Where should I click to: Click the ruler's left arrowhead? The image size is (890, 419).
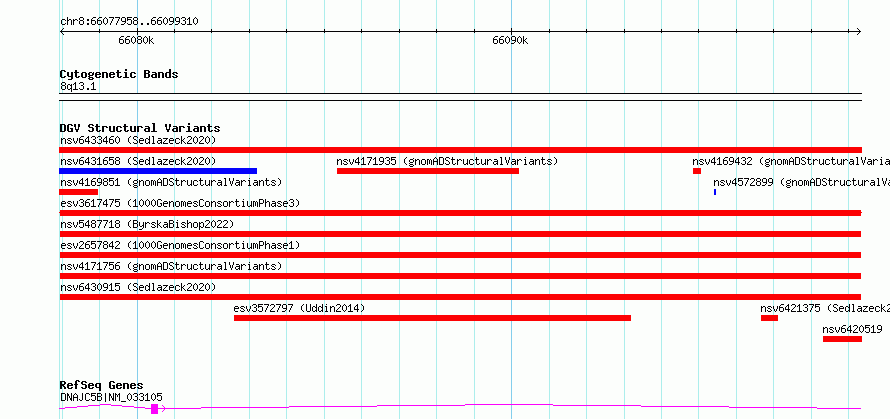pyautogui.click(x=63, y=32)
